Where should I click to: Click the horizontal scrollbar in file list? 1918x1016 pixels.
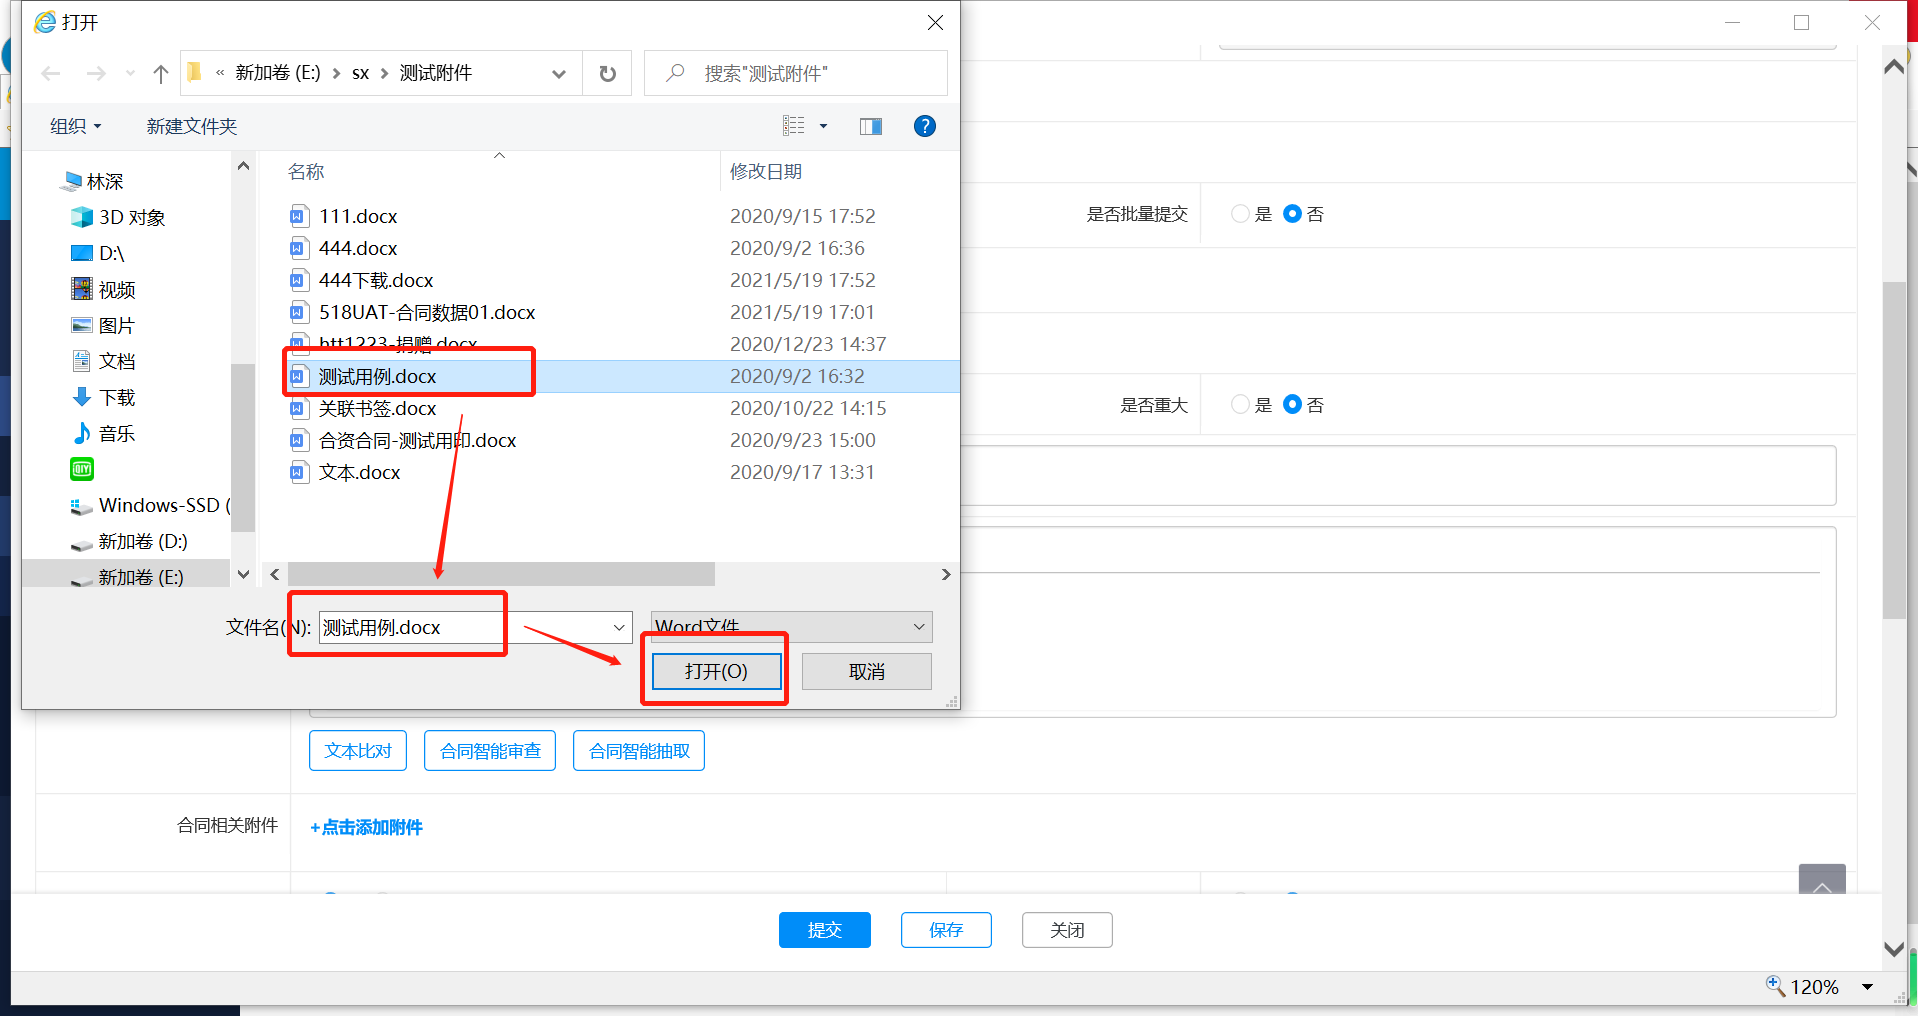point(500,575)
